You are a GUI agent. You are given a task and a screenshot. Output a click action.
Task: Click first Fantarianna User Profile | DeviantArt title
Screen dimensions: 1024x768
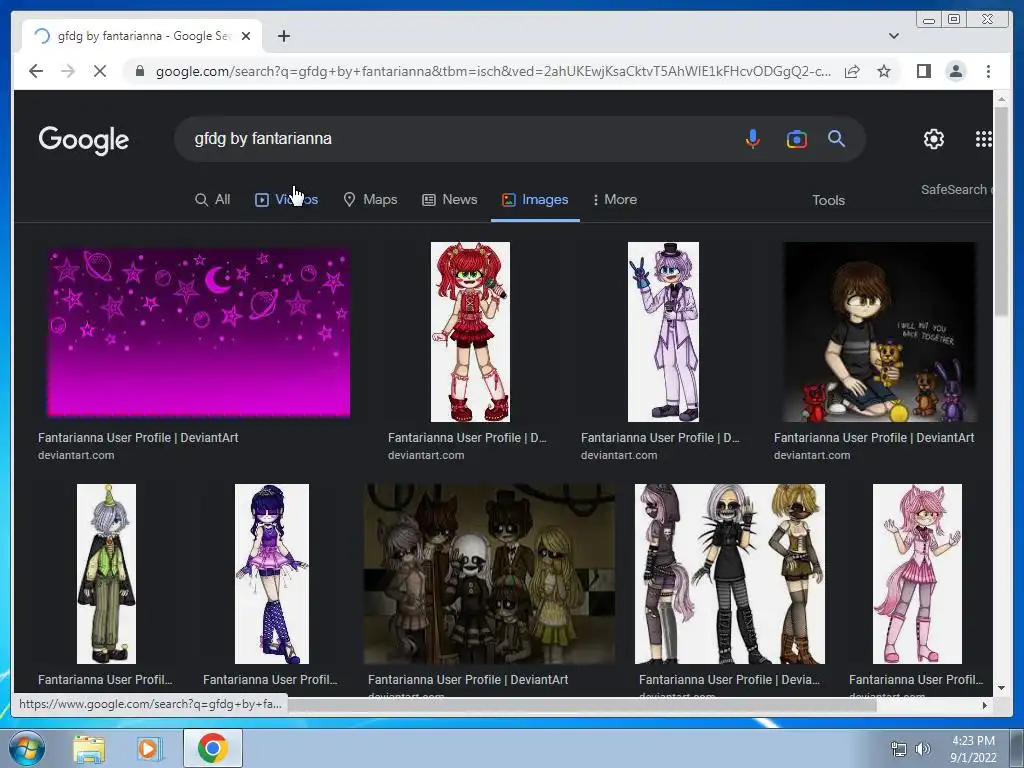(138, 438)
